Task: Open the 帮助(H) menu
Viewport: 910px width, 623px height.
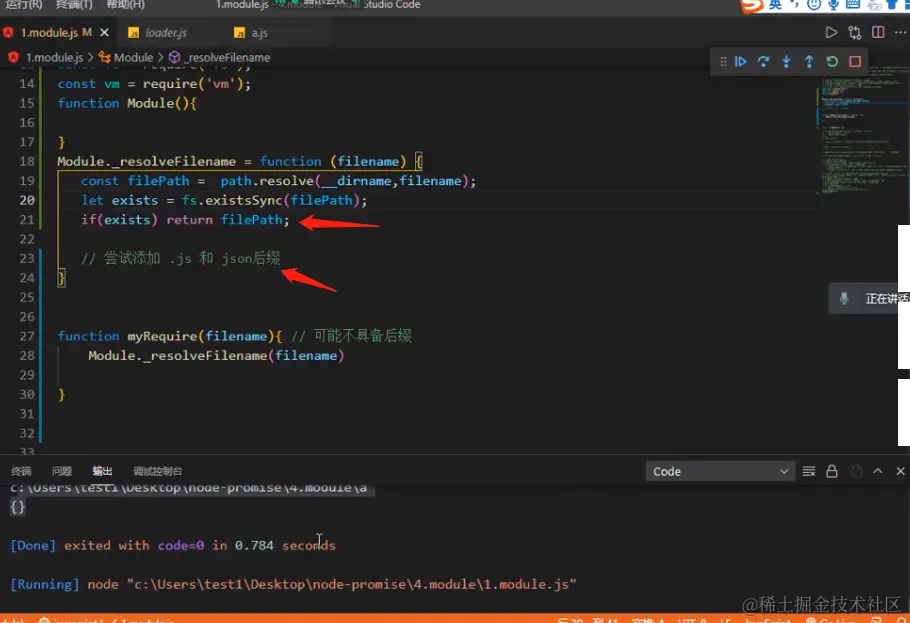Action: point(125,5)
